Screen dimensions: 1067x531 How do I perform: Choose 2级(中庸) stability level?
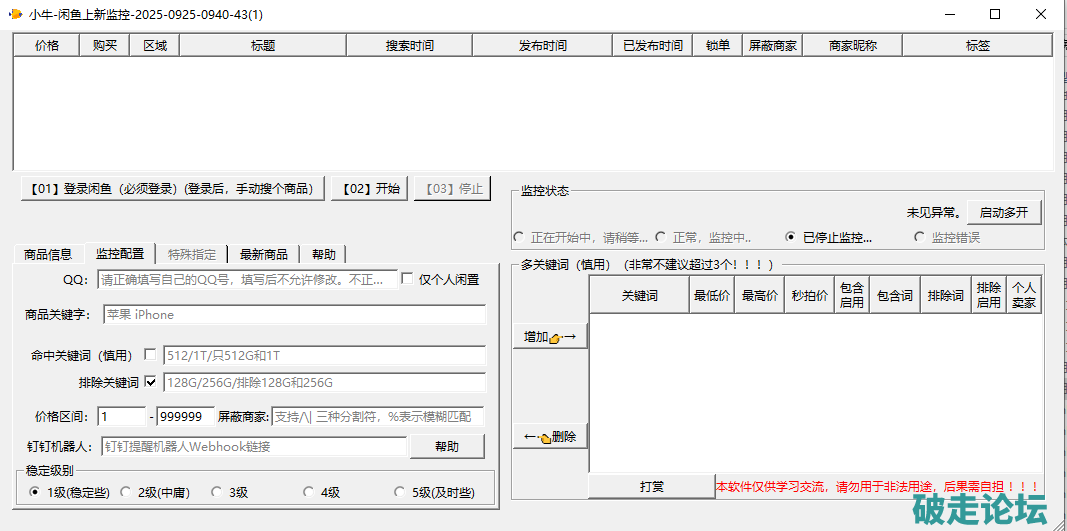[126, 492]
